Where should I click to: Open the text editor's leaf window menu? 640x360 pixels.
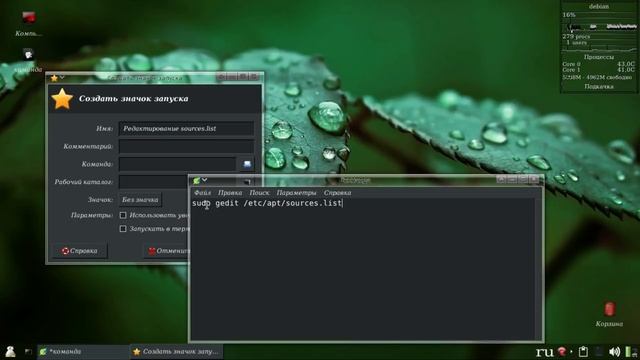coord(197,180)
